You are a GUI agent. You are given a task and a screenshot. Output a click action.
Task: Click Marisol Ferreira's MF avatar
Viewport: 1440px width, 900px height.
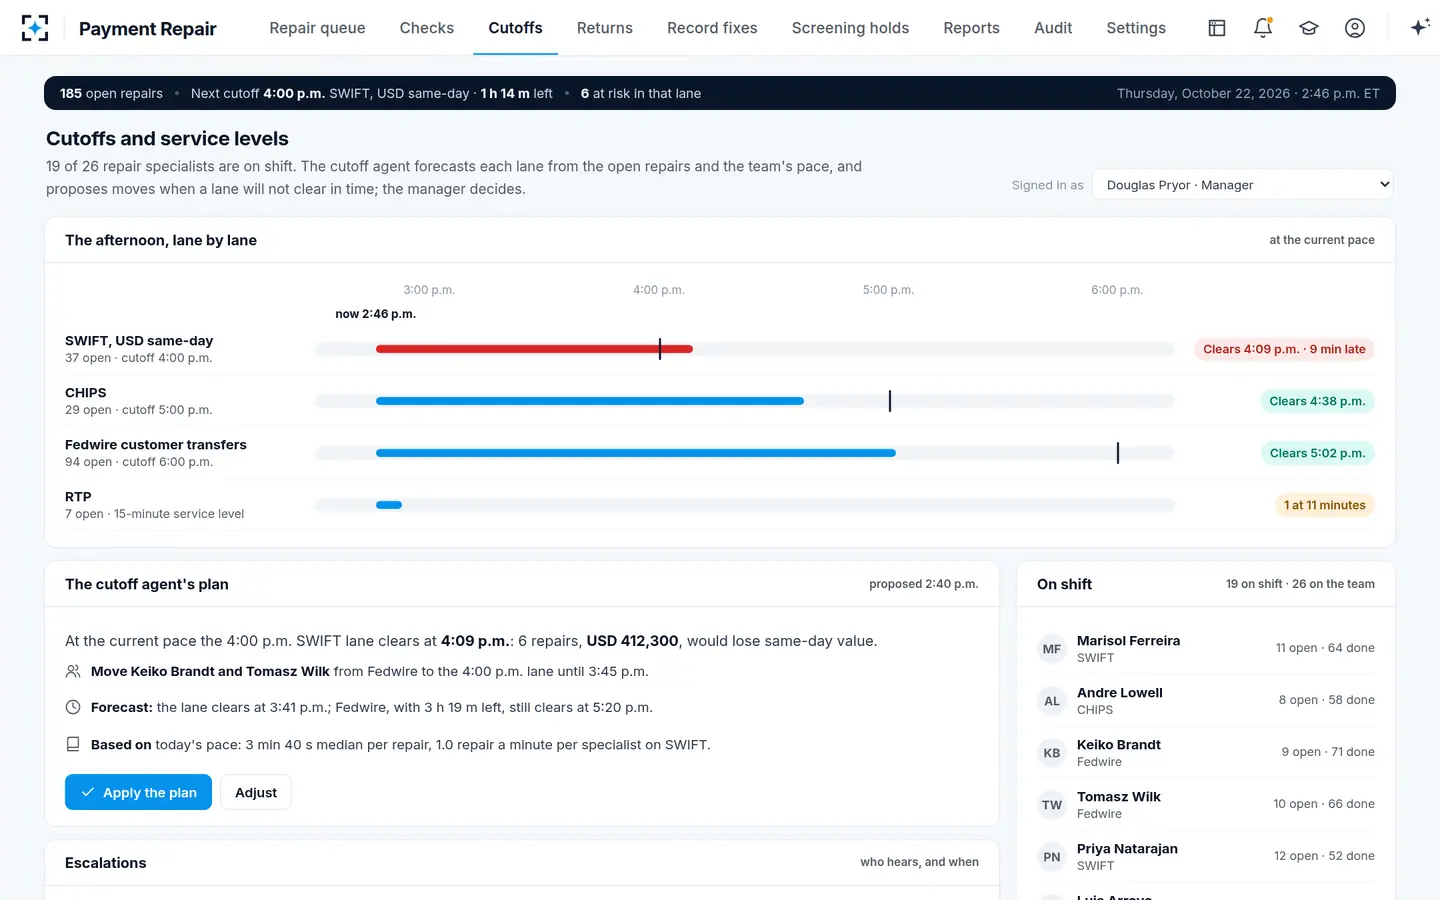(x=1052, y=649)
